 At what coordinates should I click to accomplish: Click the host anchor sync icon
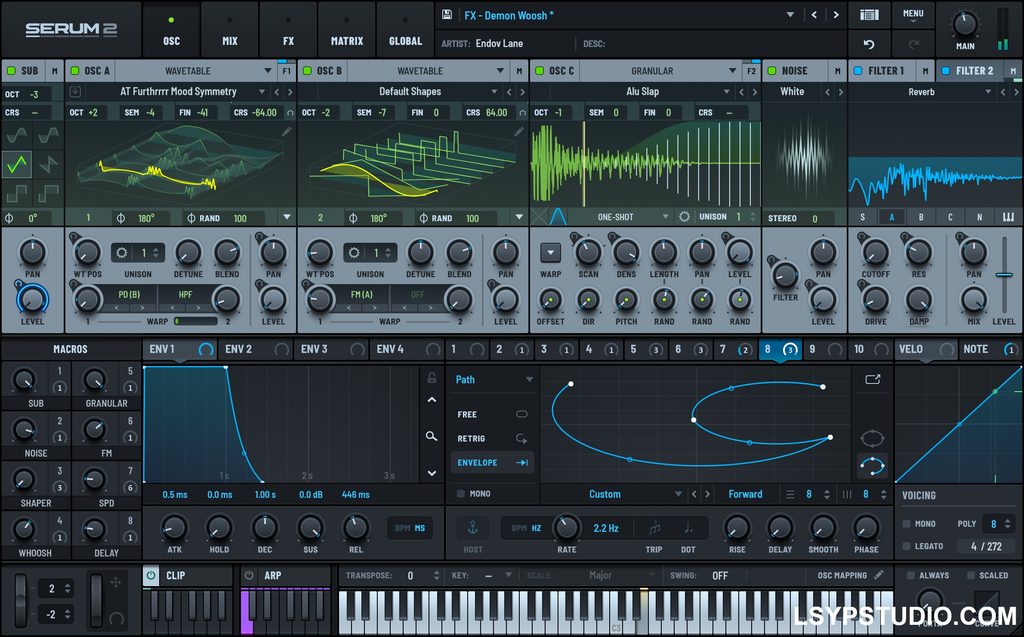point(472,528)
